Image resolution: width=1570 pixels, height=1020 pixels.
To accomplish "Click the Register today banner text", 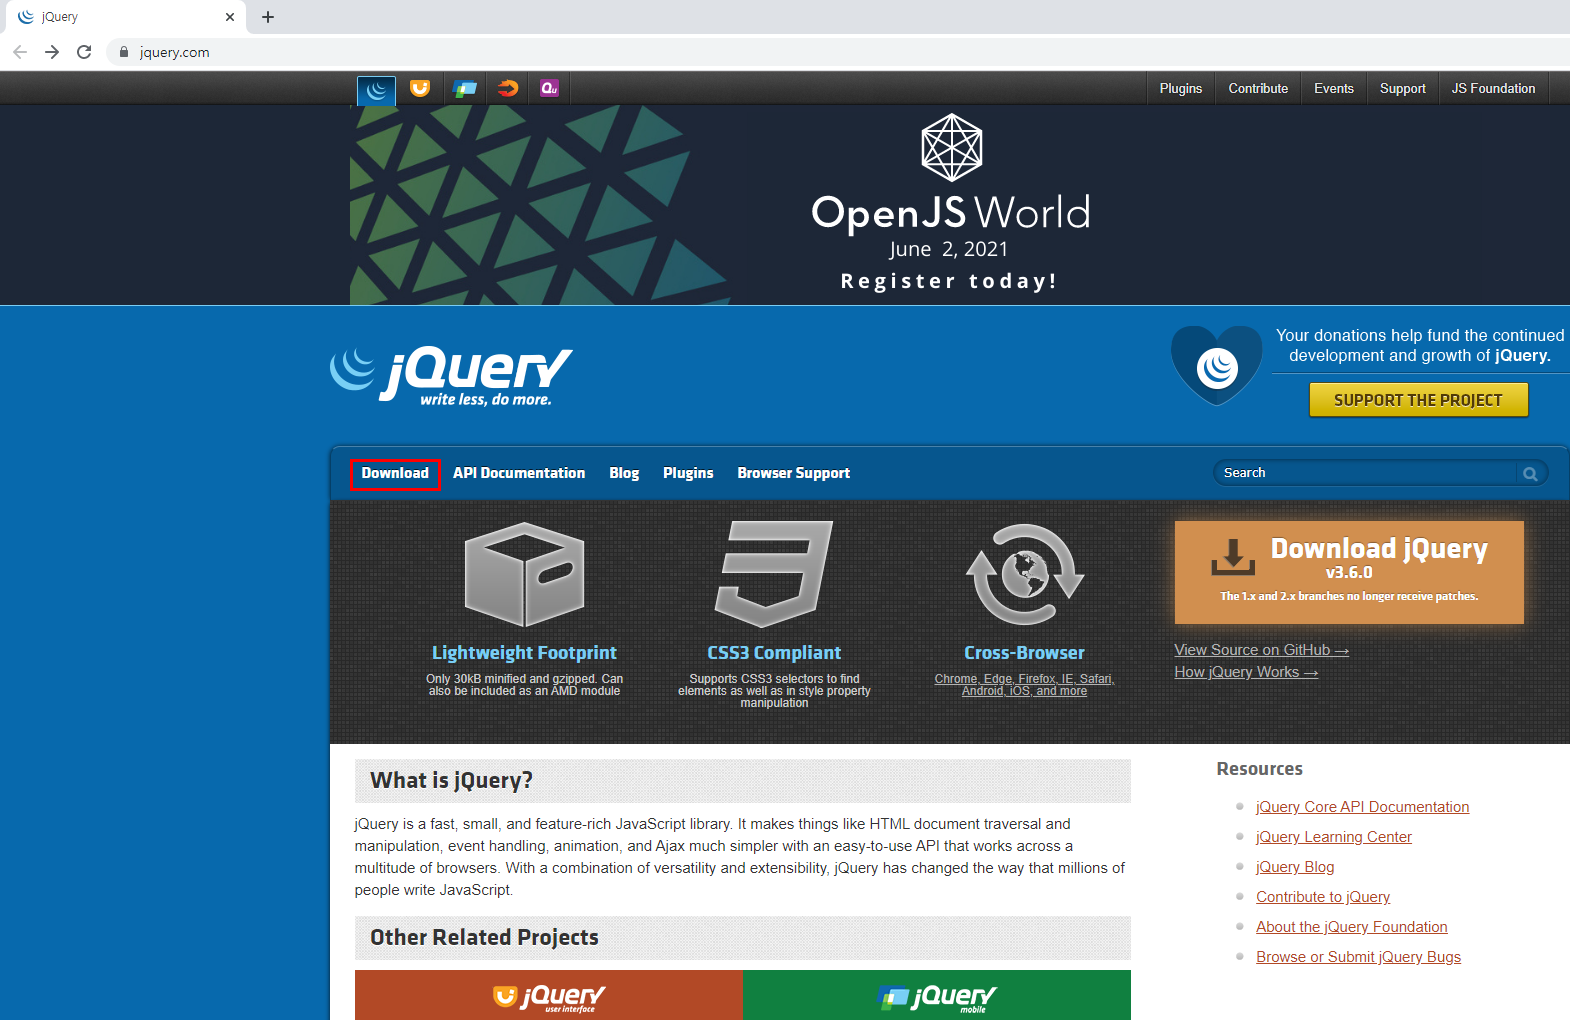I will 949,281.
